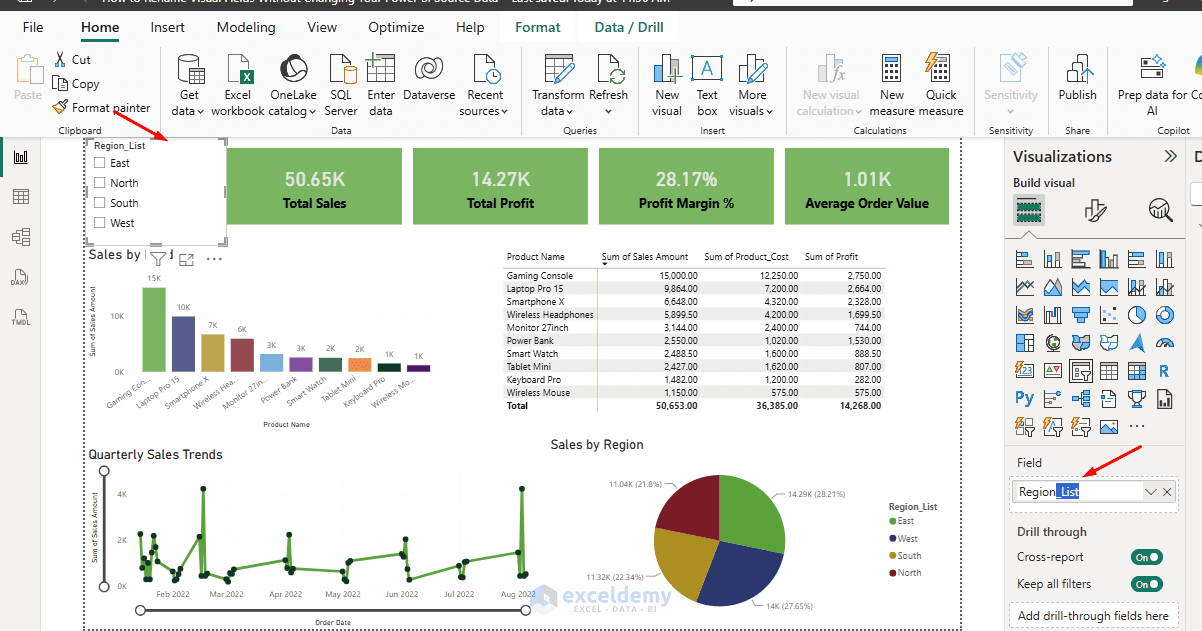This screenshot has width=1202, height=631.
Task: Select the Gauge visual
Action: click(1165, 343)
